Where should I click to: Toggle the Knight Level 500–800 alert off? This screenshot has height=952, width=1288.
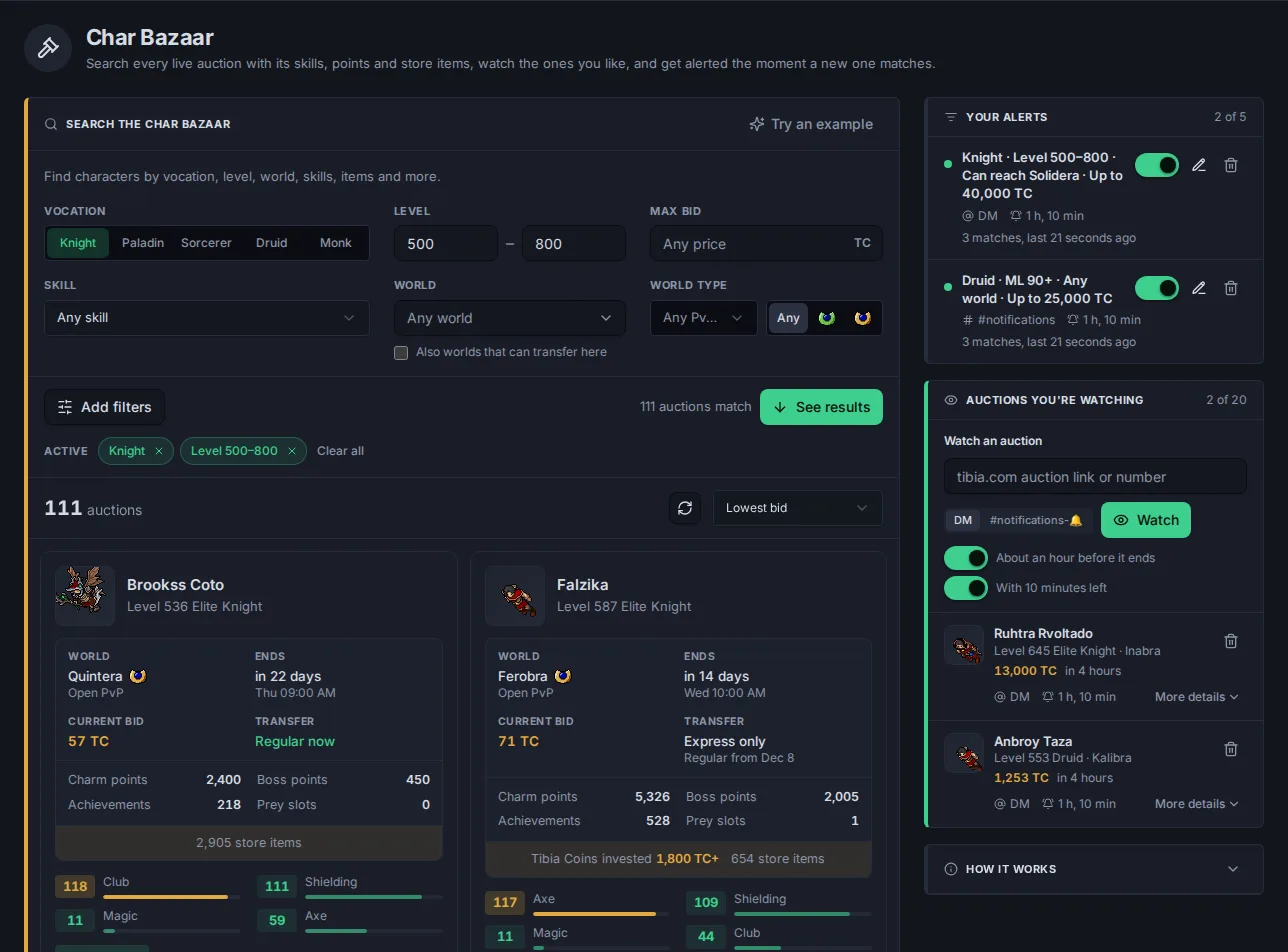[1157, 165]
